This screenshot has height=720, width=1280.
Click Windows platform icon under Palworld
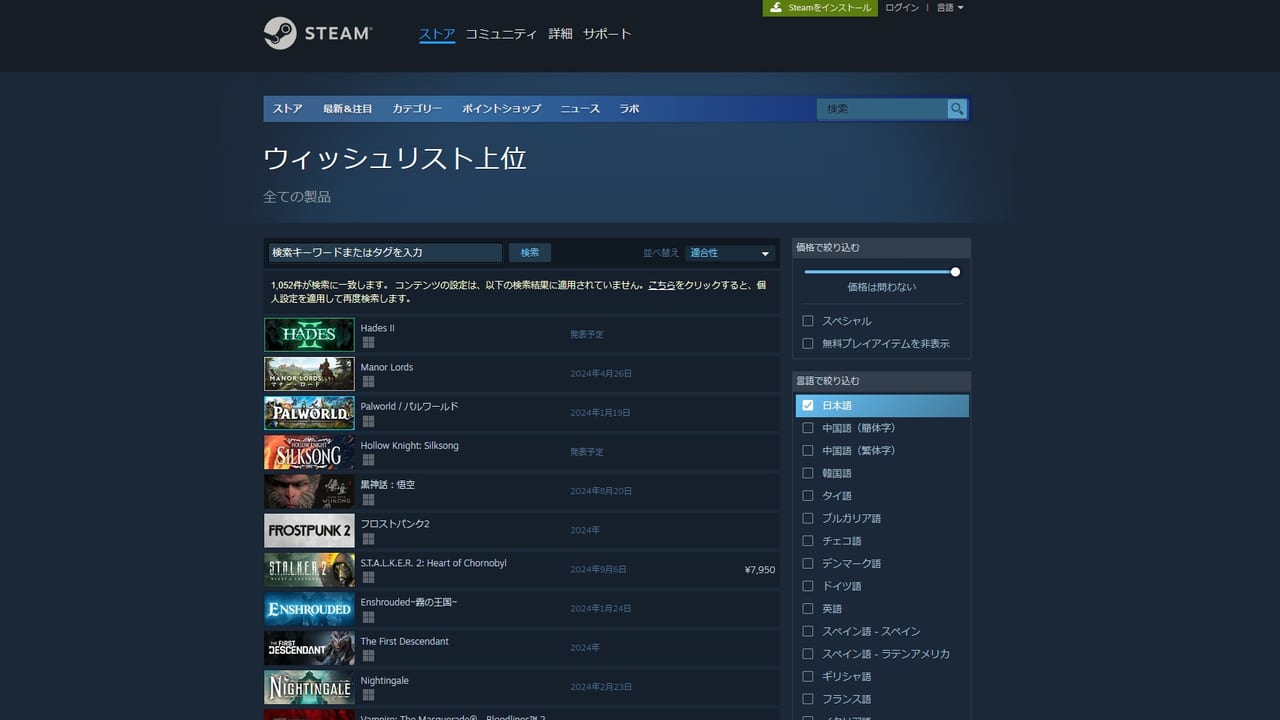point(368,420)
